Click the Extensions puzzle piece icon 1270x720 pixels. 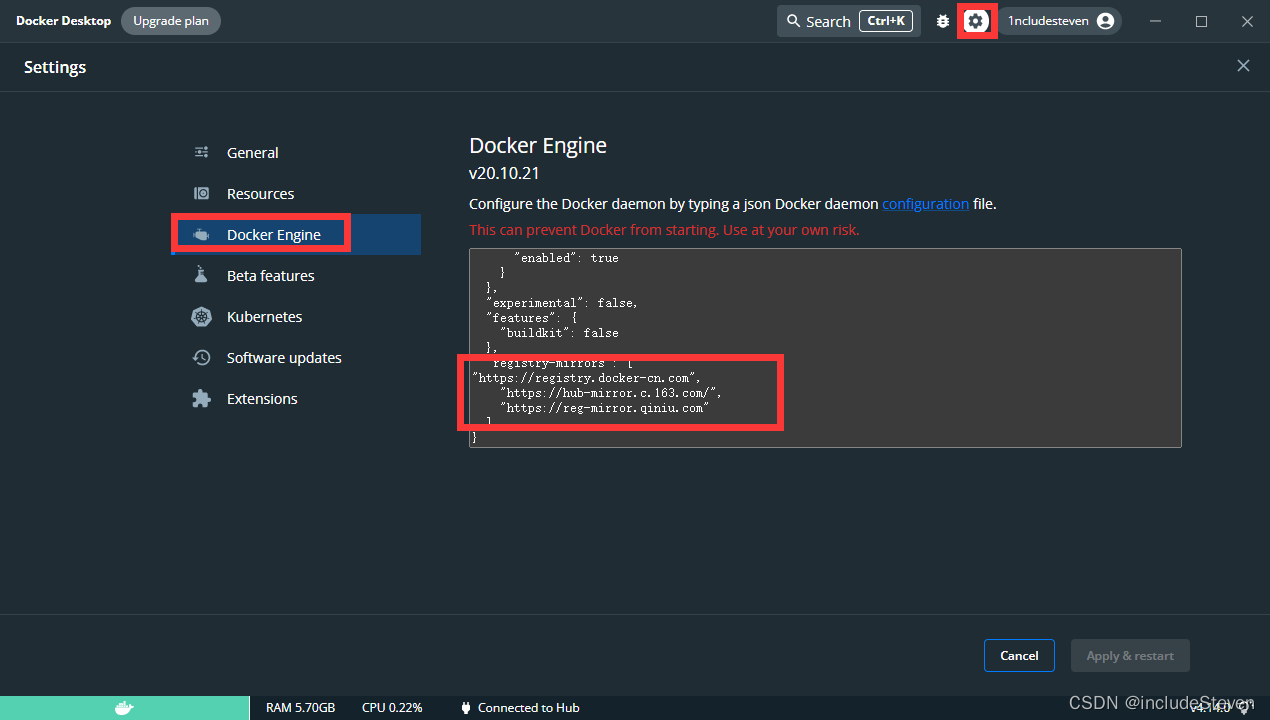point(201,399)
